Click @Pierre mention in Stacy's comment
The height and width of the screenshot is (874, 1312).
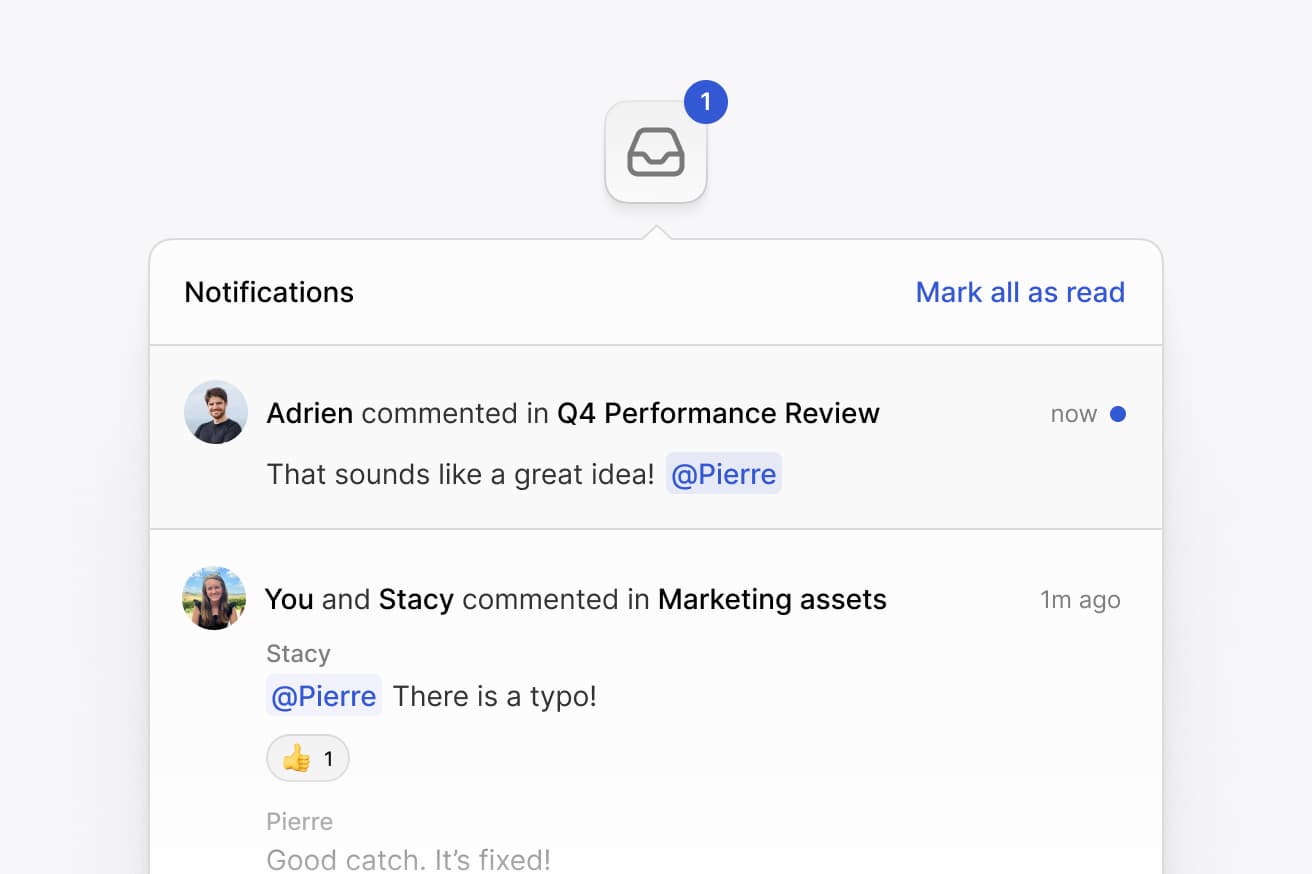coord(324,696)
